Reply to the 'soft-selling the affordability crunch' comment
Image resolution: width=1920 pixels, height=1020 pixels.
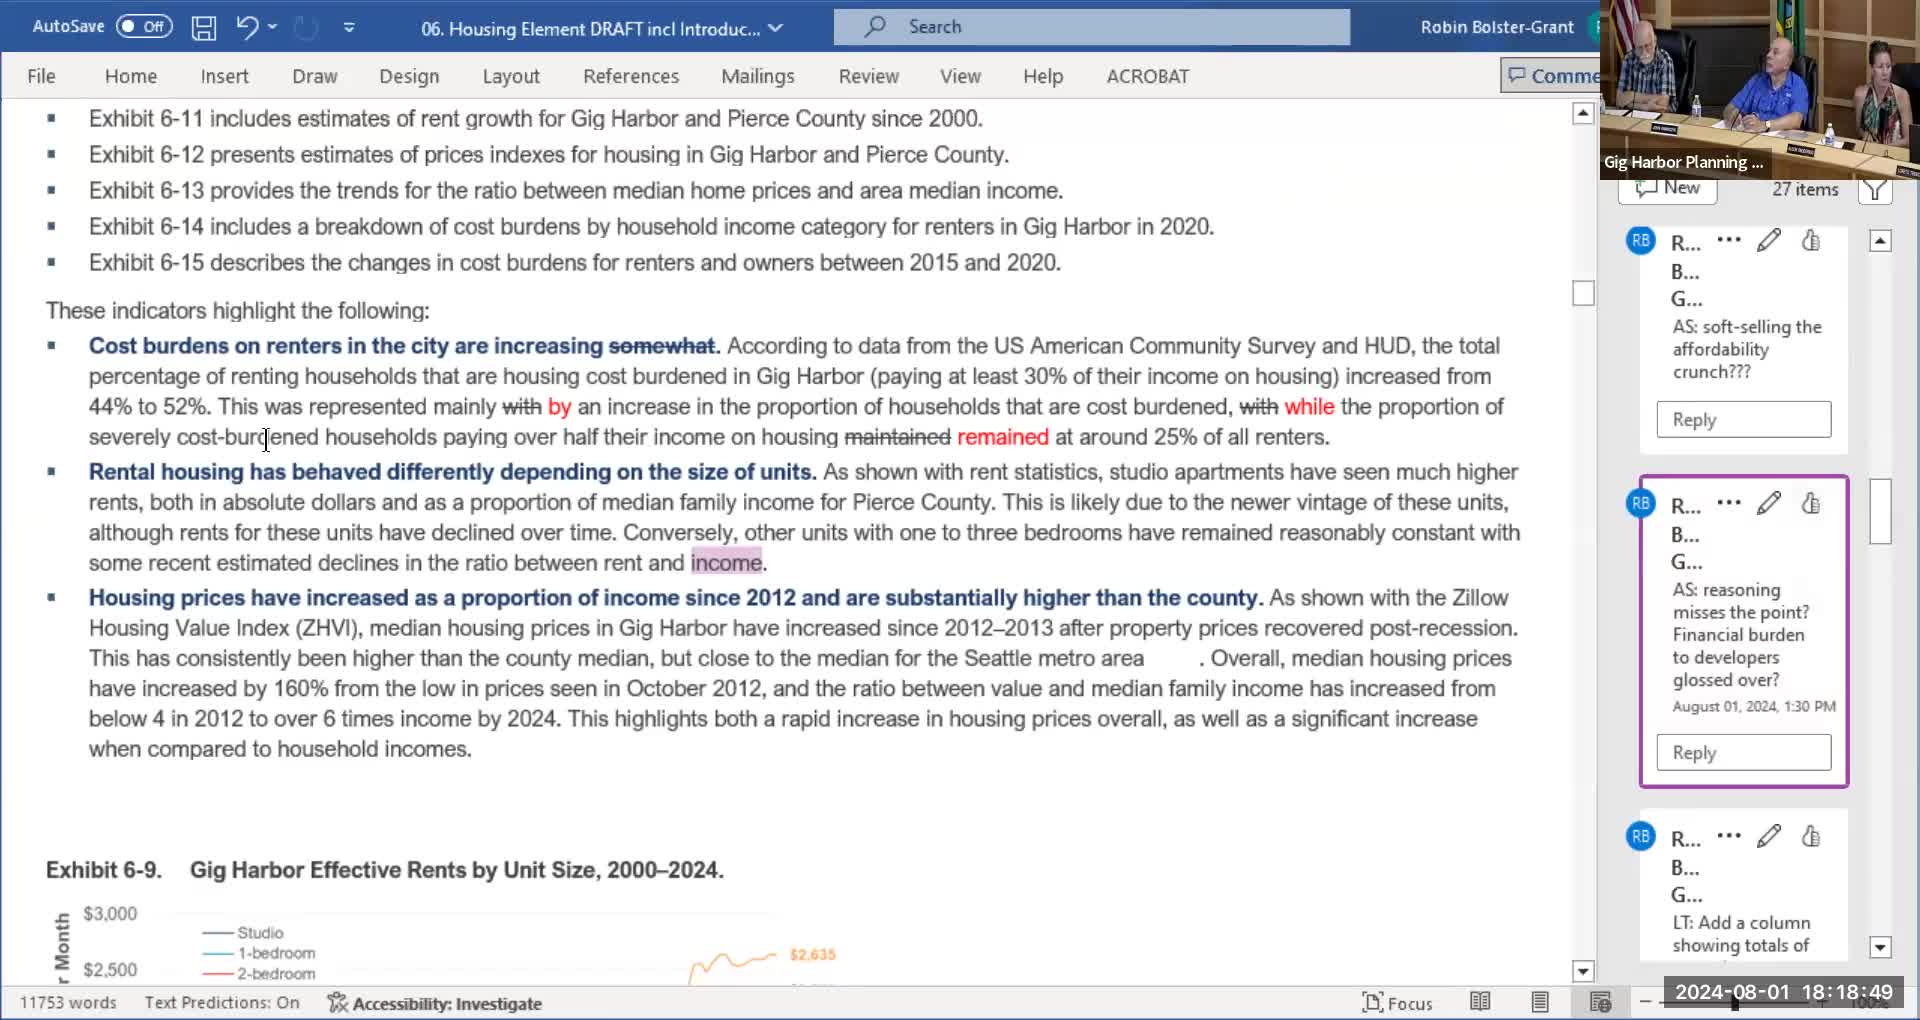pyautogui.click(x=1744, y=420)
